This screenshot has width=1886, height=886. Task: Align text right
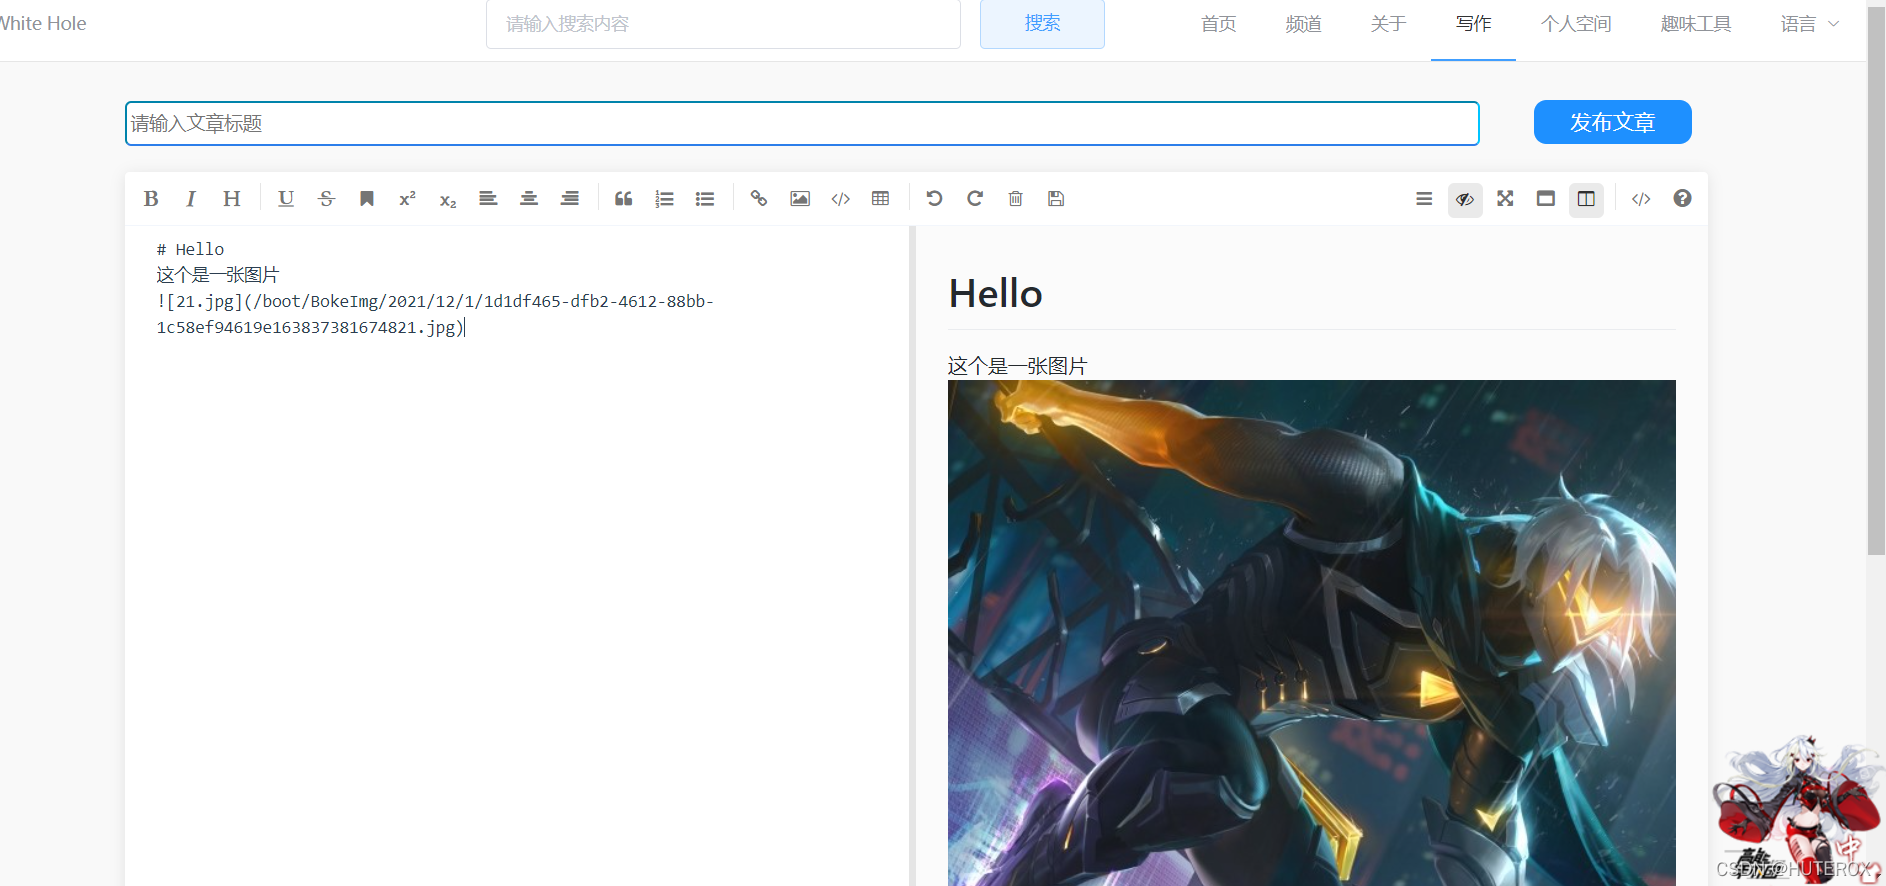(x=570, y=199)
